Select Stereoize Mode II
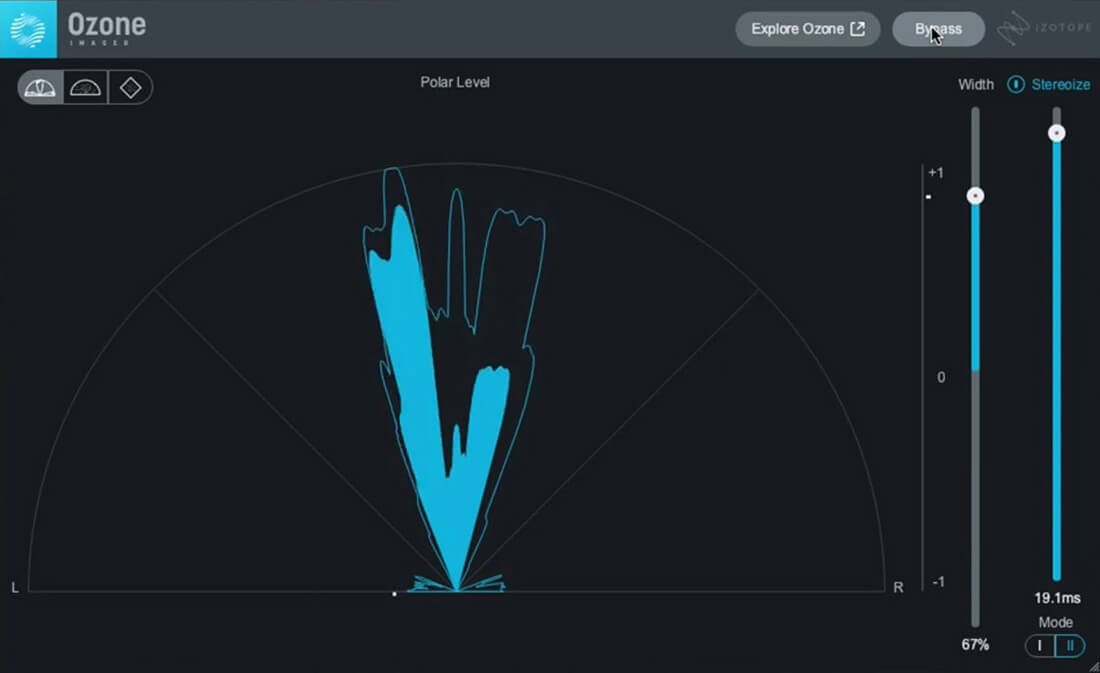This screenshot has width=1100, height=673. click(x=1069, y=646)
